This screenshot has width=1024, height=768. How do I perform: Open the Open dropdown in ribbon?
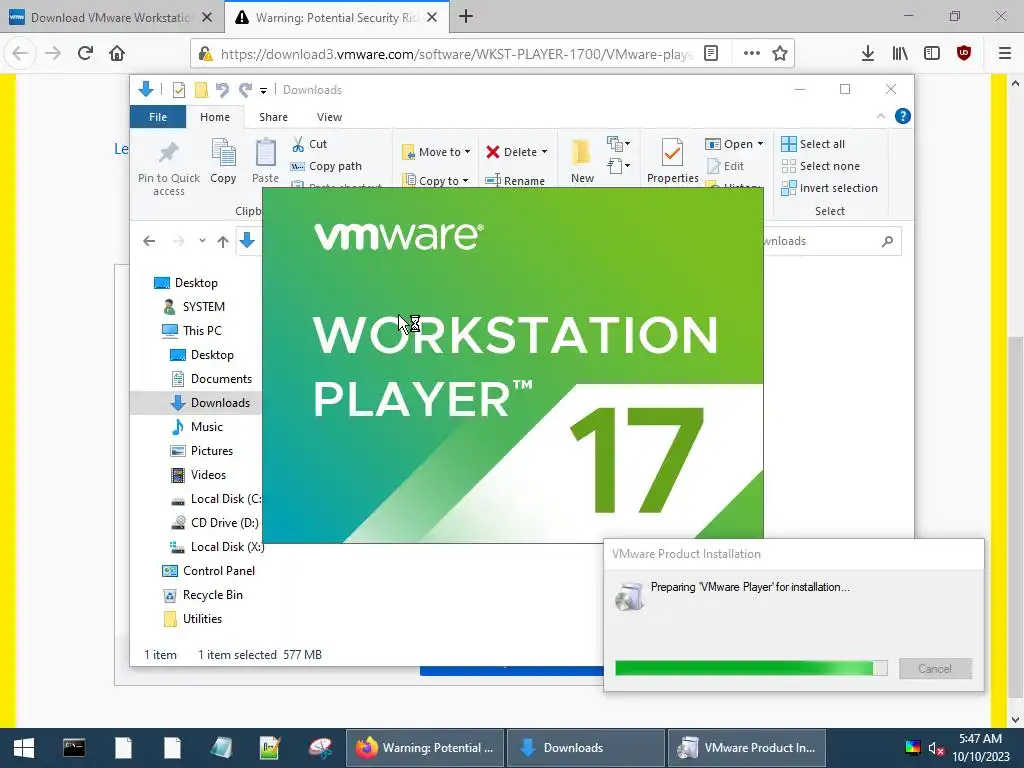tap(734, 144)
